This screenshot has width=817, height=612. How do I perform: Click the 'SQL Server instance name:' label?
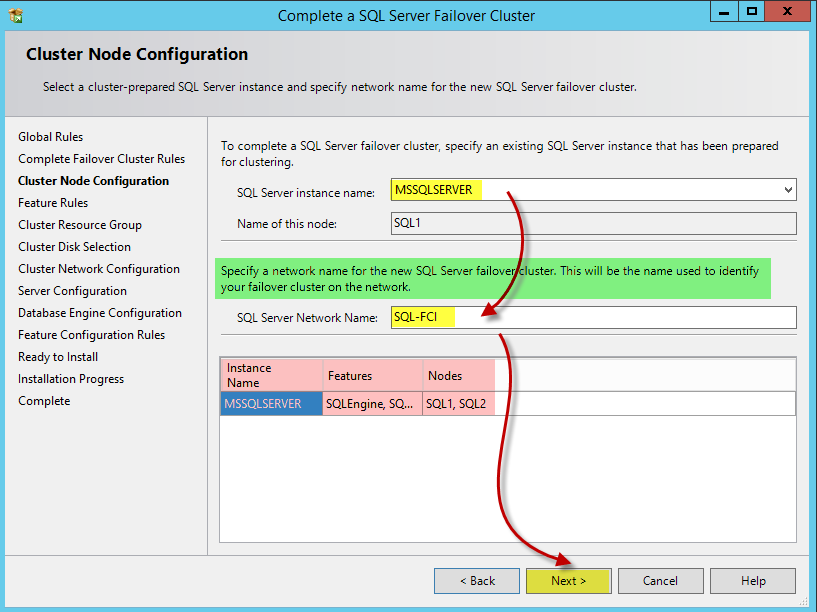tap(306, 193)
